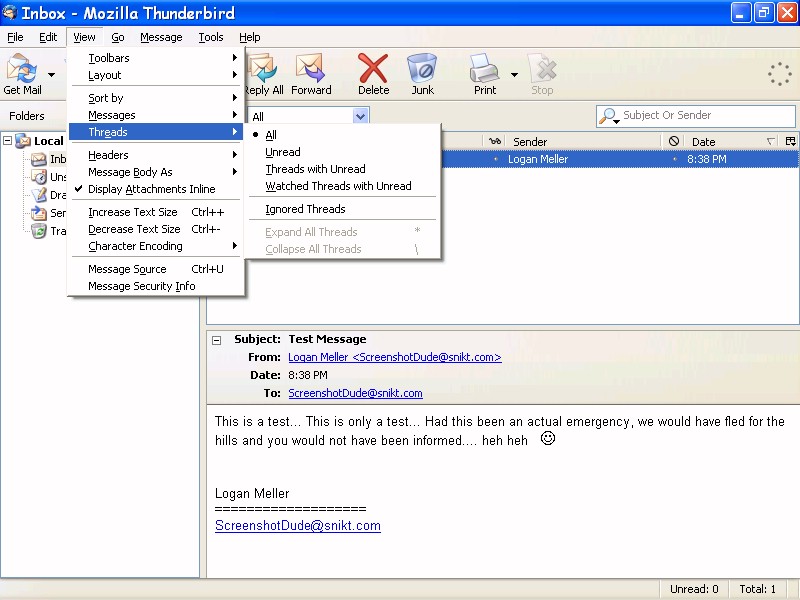800x600 pixels.
Task: Select Unread threads option
Action: 342,152
